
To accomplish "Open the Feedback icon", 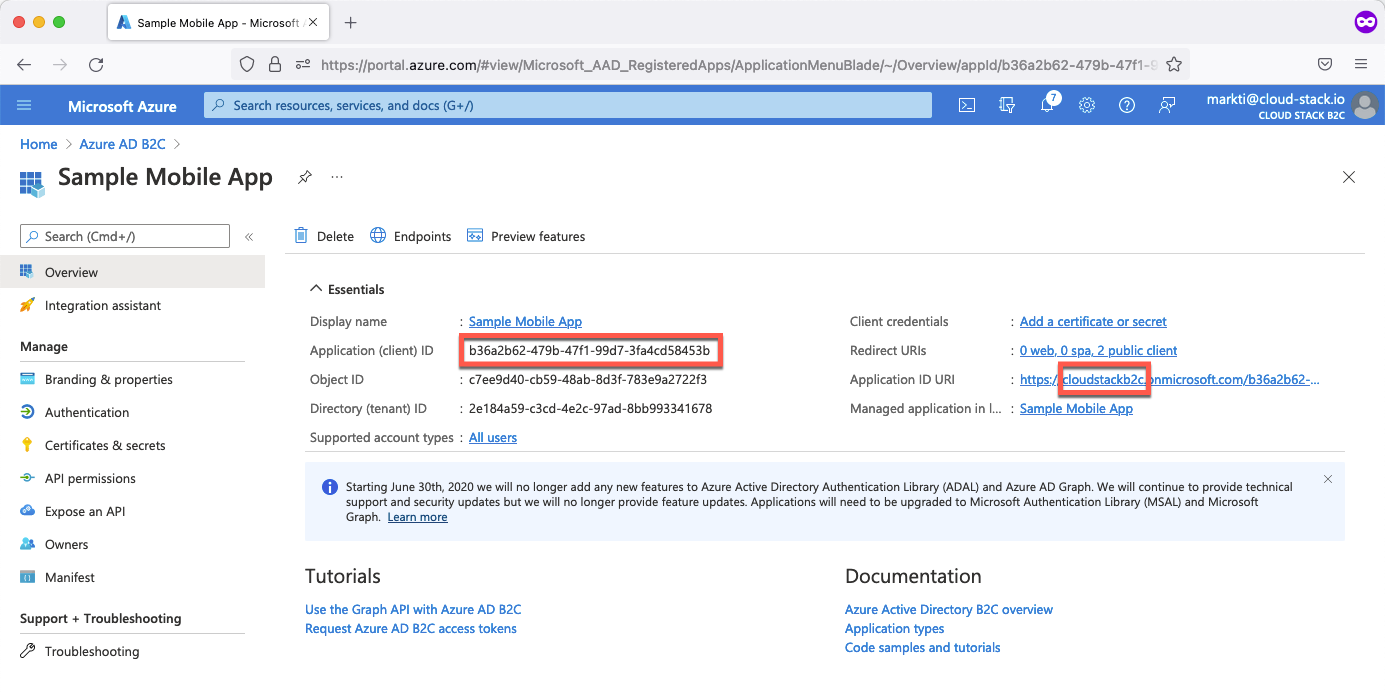I will point(1167,105).
